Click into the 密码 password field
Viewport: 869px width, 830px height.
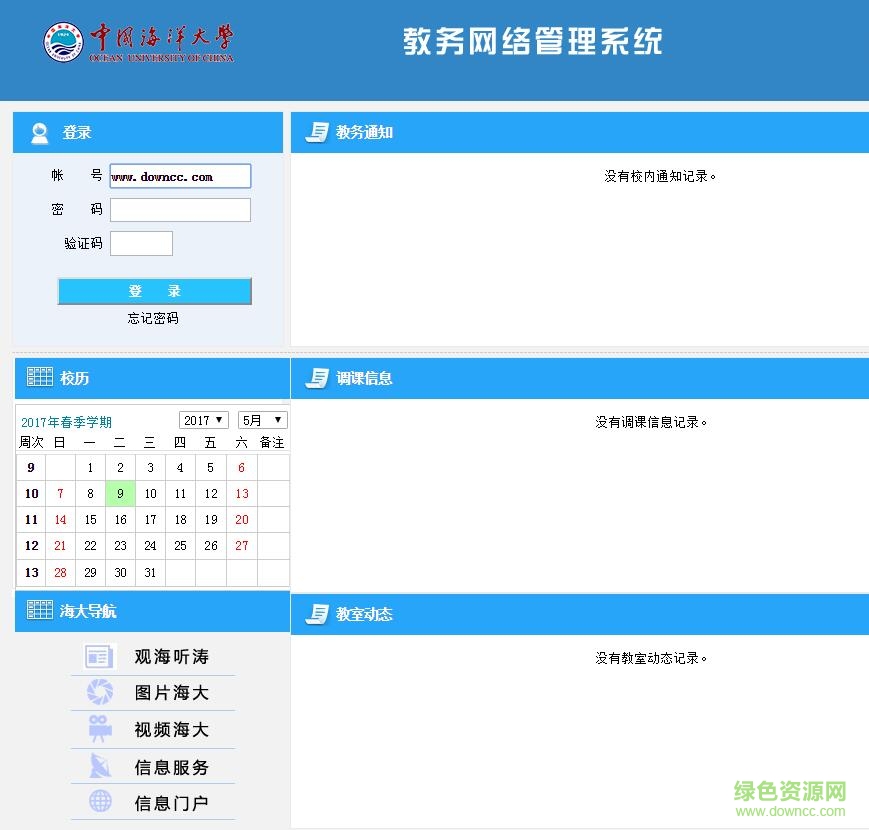coord(180,210)
